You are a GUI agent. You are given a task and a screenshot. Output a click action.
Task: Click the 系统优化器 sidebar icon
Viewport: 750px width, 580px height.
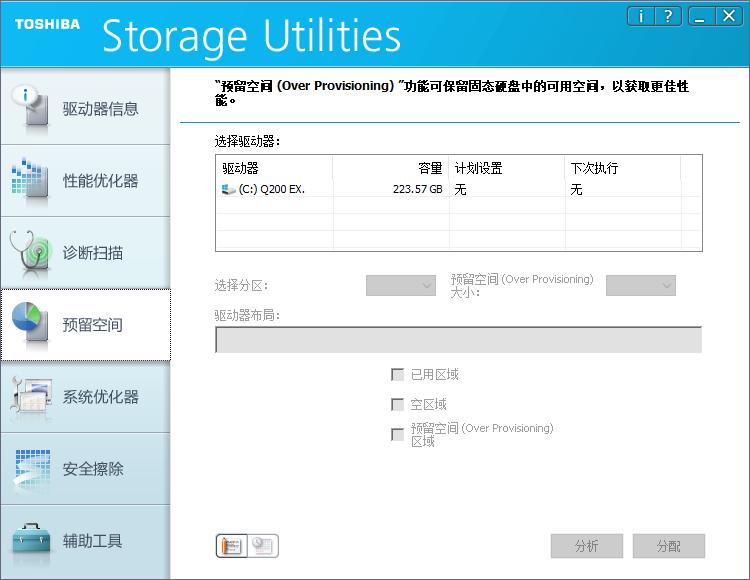(30, 396)
